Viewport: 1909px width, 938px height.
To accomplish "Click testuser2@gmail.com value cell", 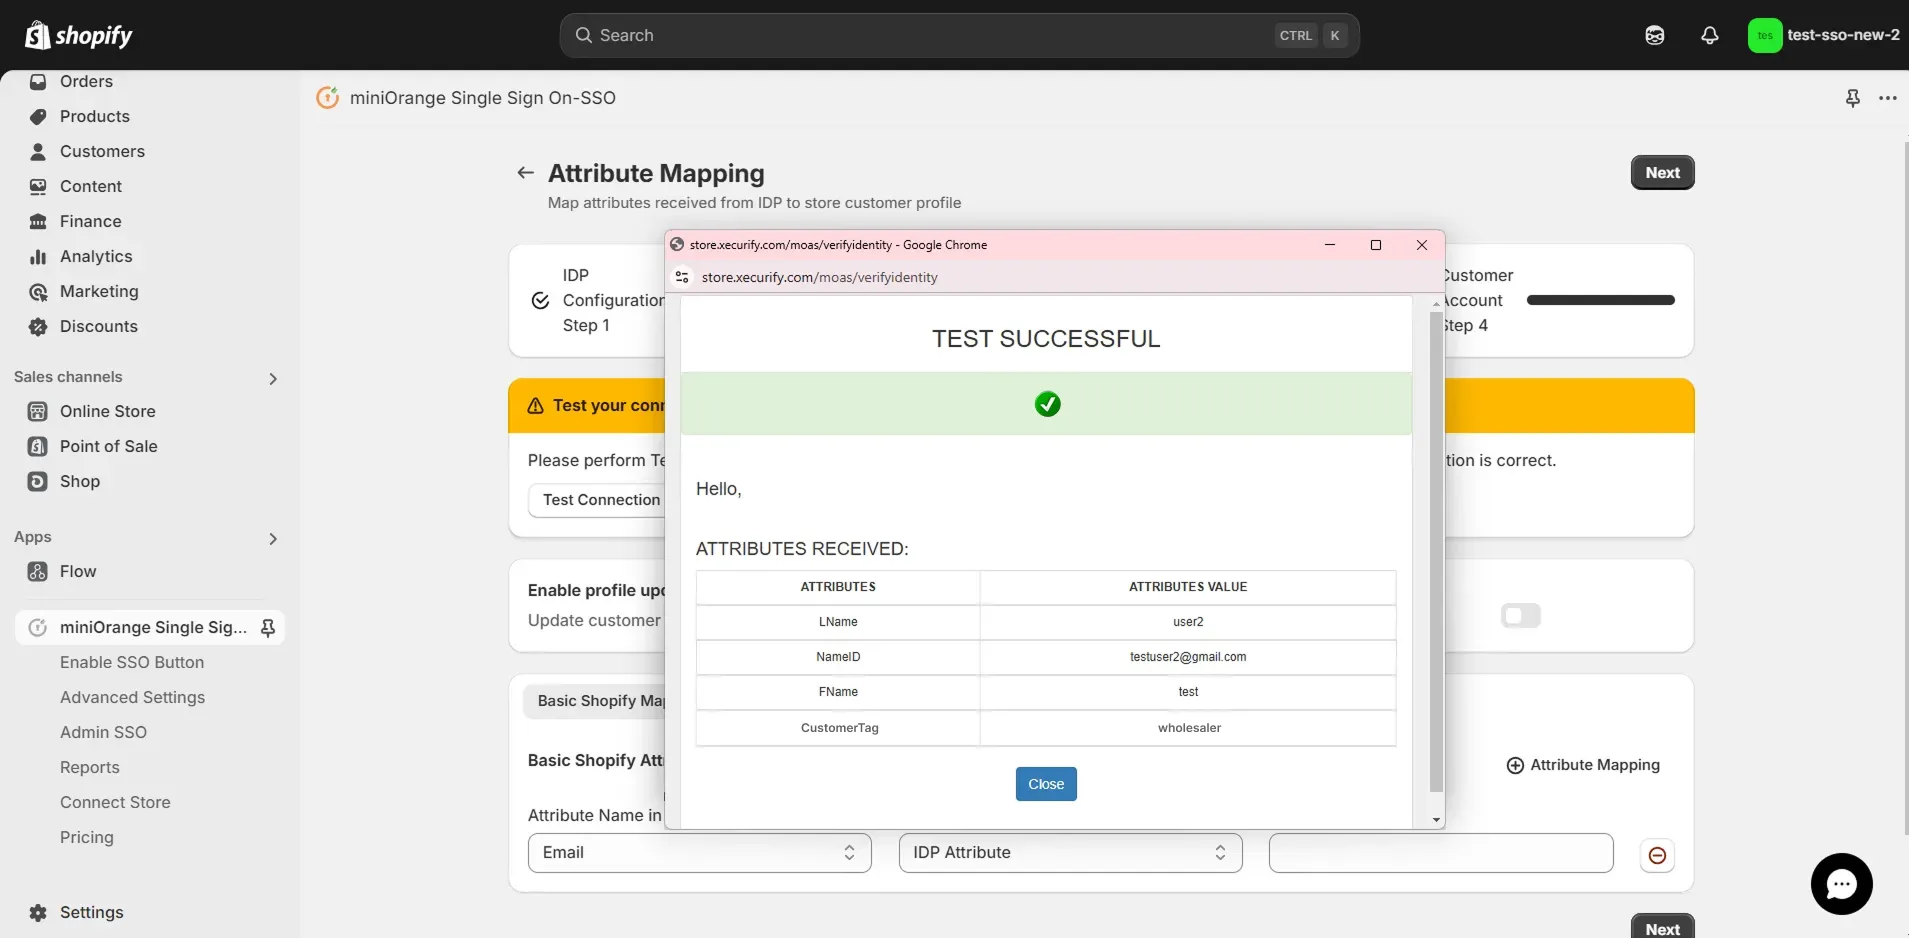I will 1188,657.
